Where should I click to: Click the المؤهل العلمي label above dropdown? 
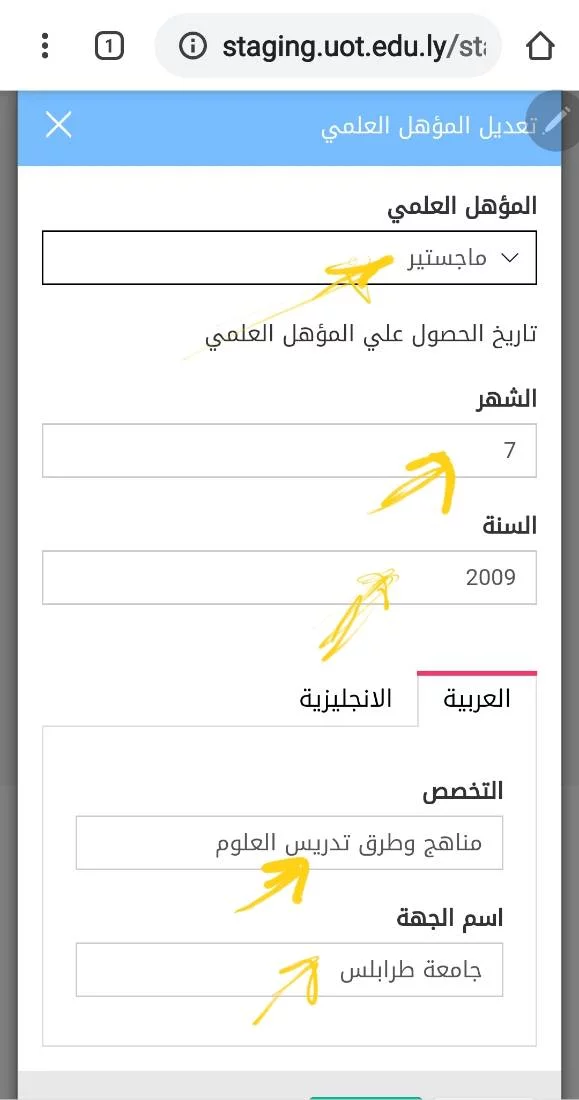pos(462,206)
